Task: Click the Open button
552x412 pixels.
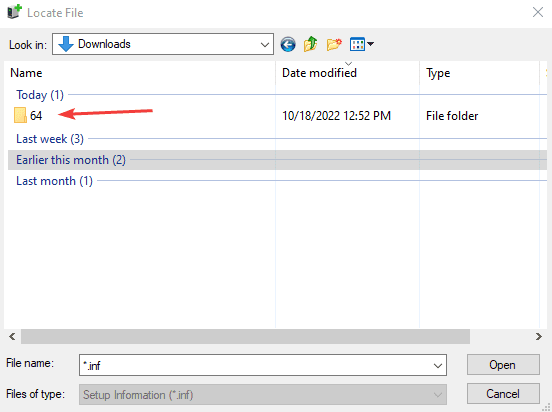Action: pos(503,365)
